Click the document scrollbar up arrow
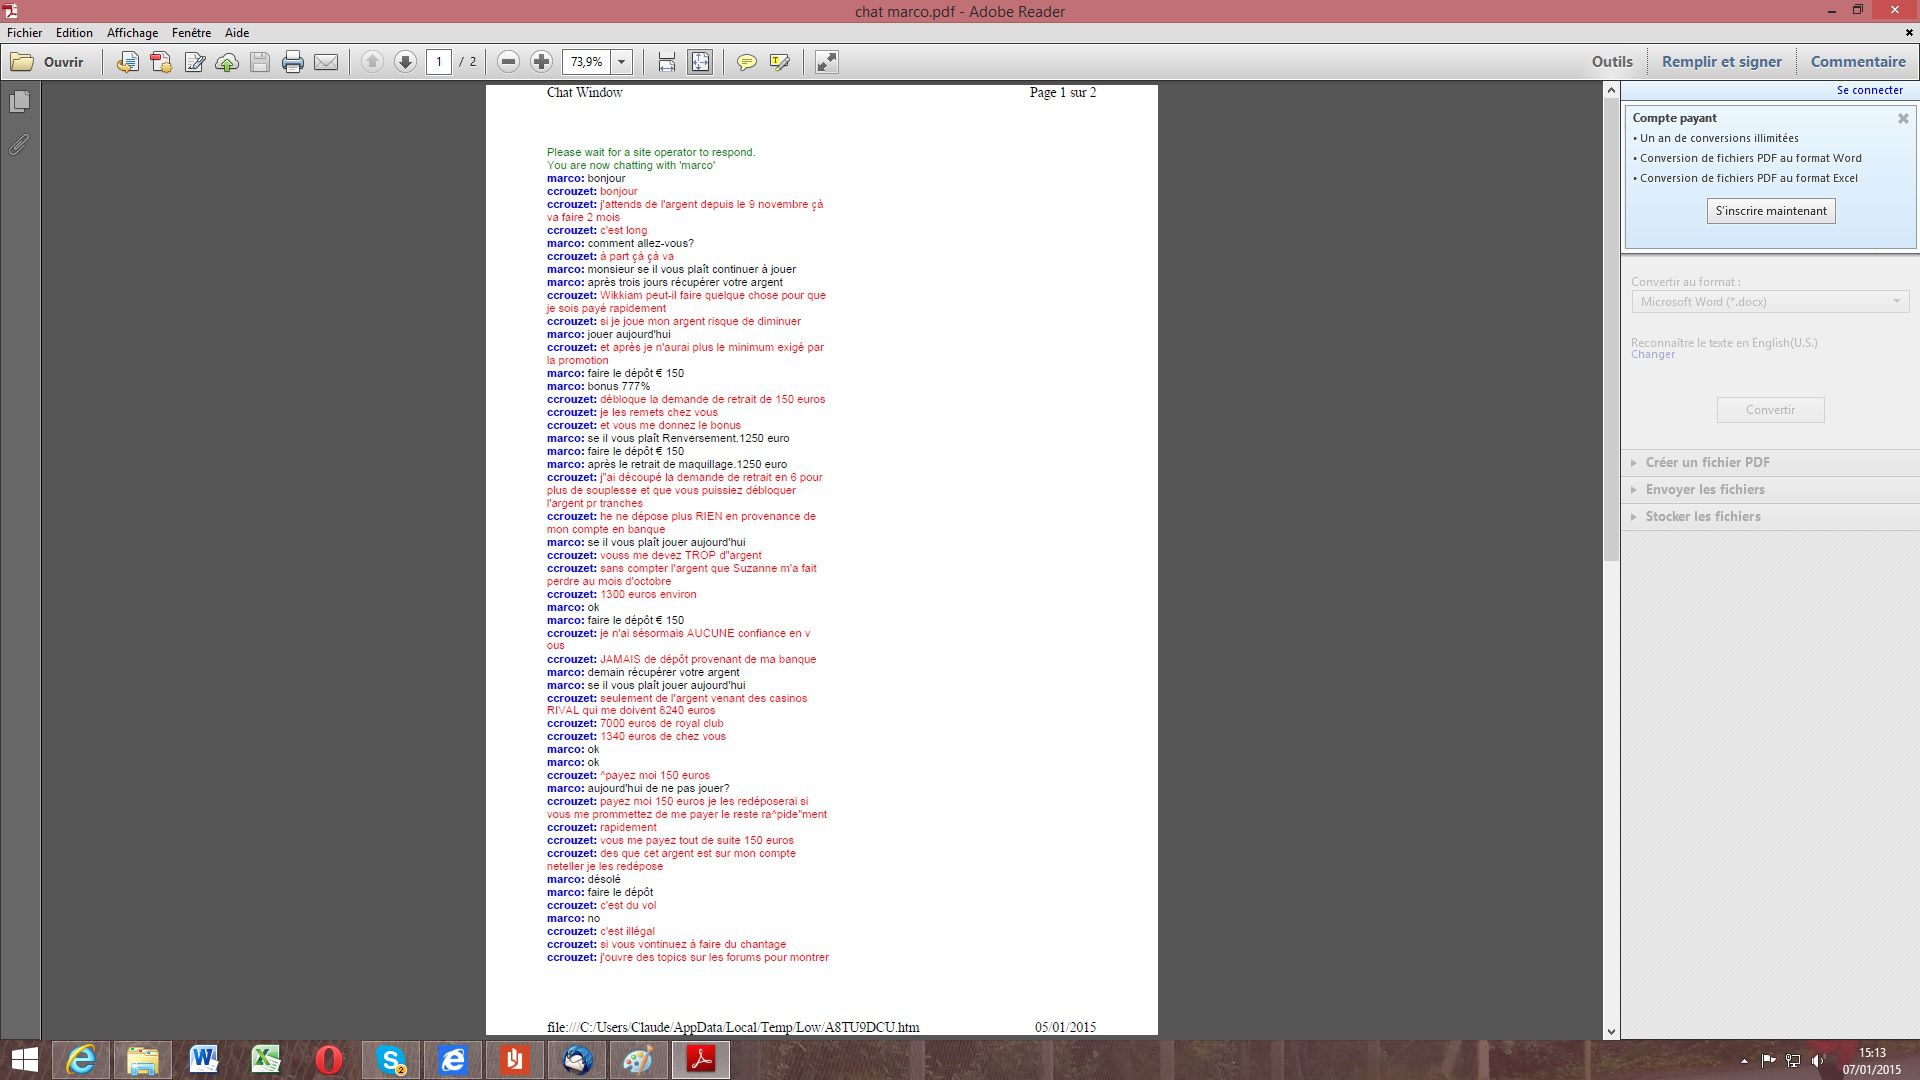This screenshot has height=1080, width=1920. coord(1610,90)
